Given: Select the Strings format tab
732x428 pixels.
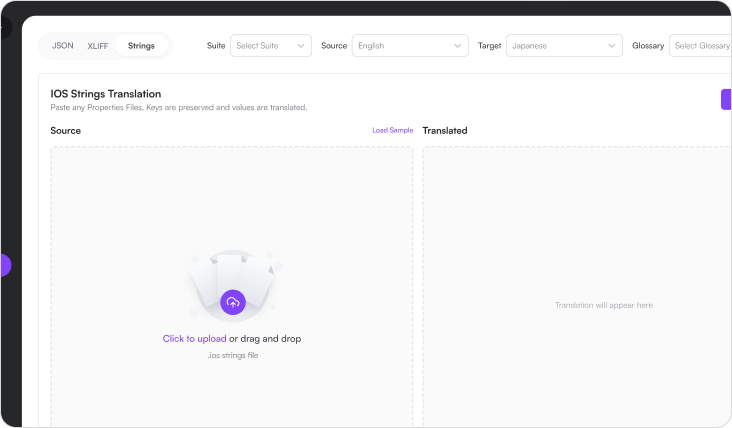Looking at the screenshot, I should point(141,46).
